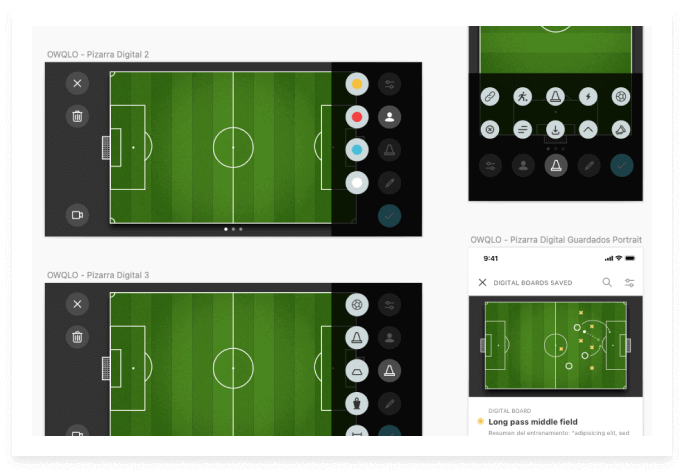Click the video camera icon in Pizarra Digital 2

[77, 215]
